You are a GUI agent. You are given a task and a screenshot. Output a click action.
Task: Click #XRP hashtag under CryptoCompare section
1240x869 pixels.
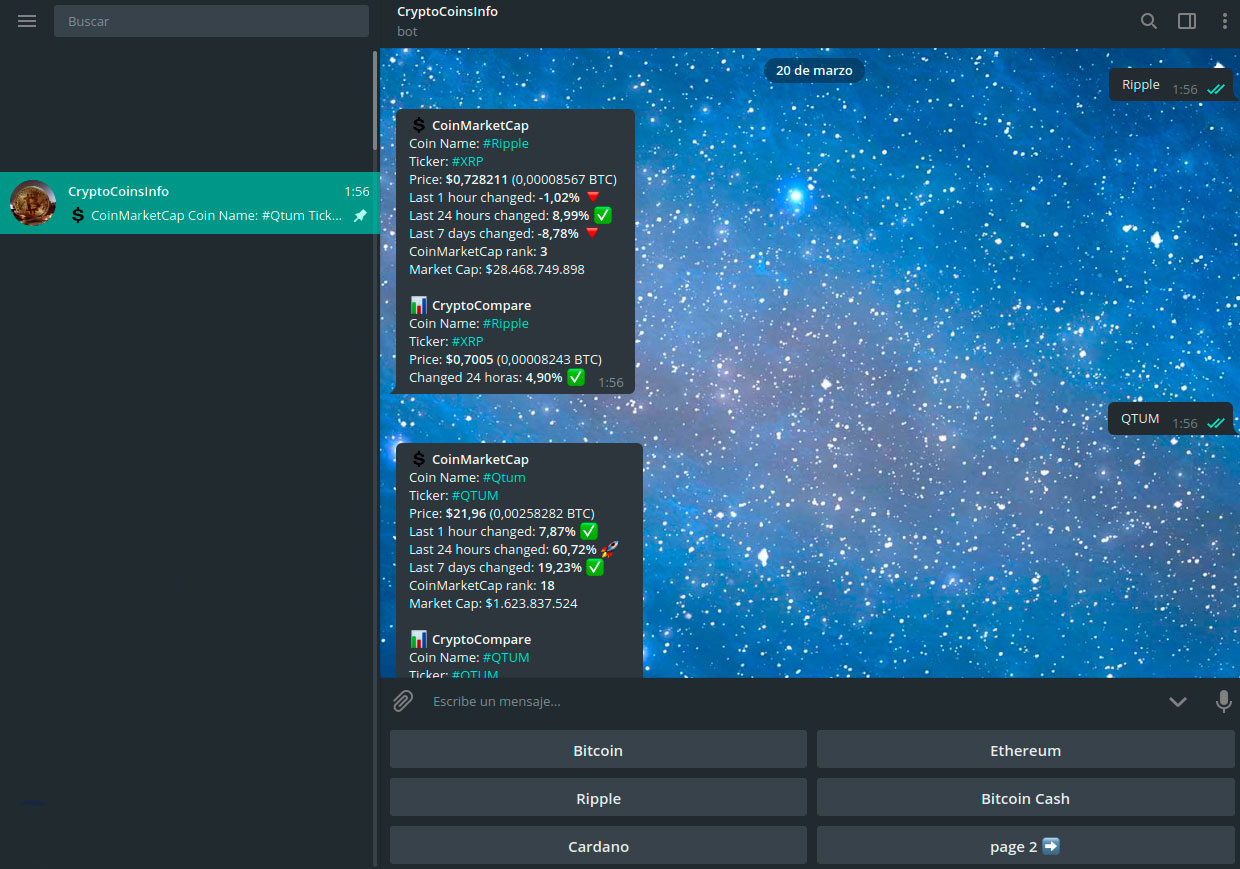coord(467,342)
